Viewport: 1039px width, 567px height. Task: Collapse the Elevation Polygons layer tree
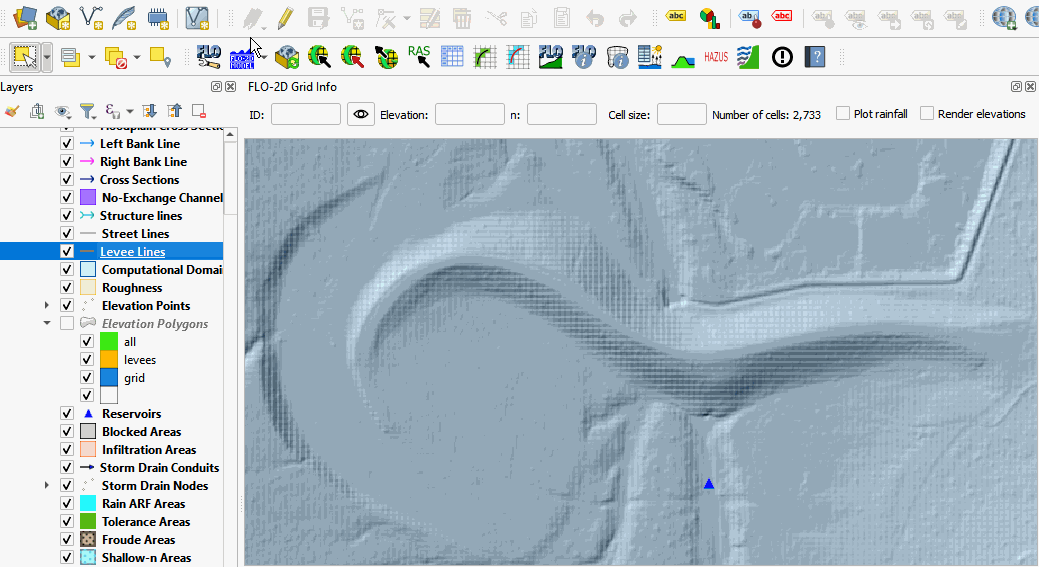click(46, 324)
